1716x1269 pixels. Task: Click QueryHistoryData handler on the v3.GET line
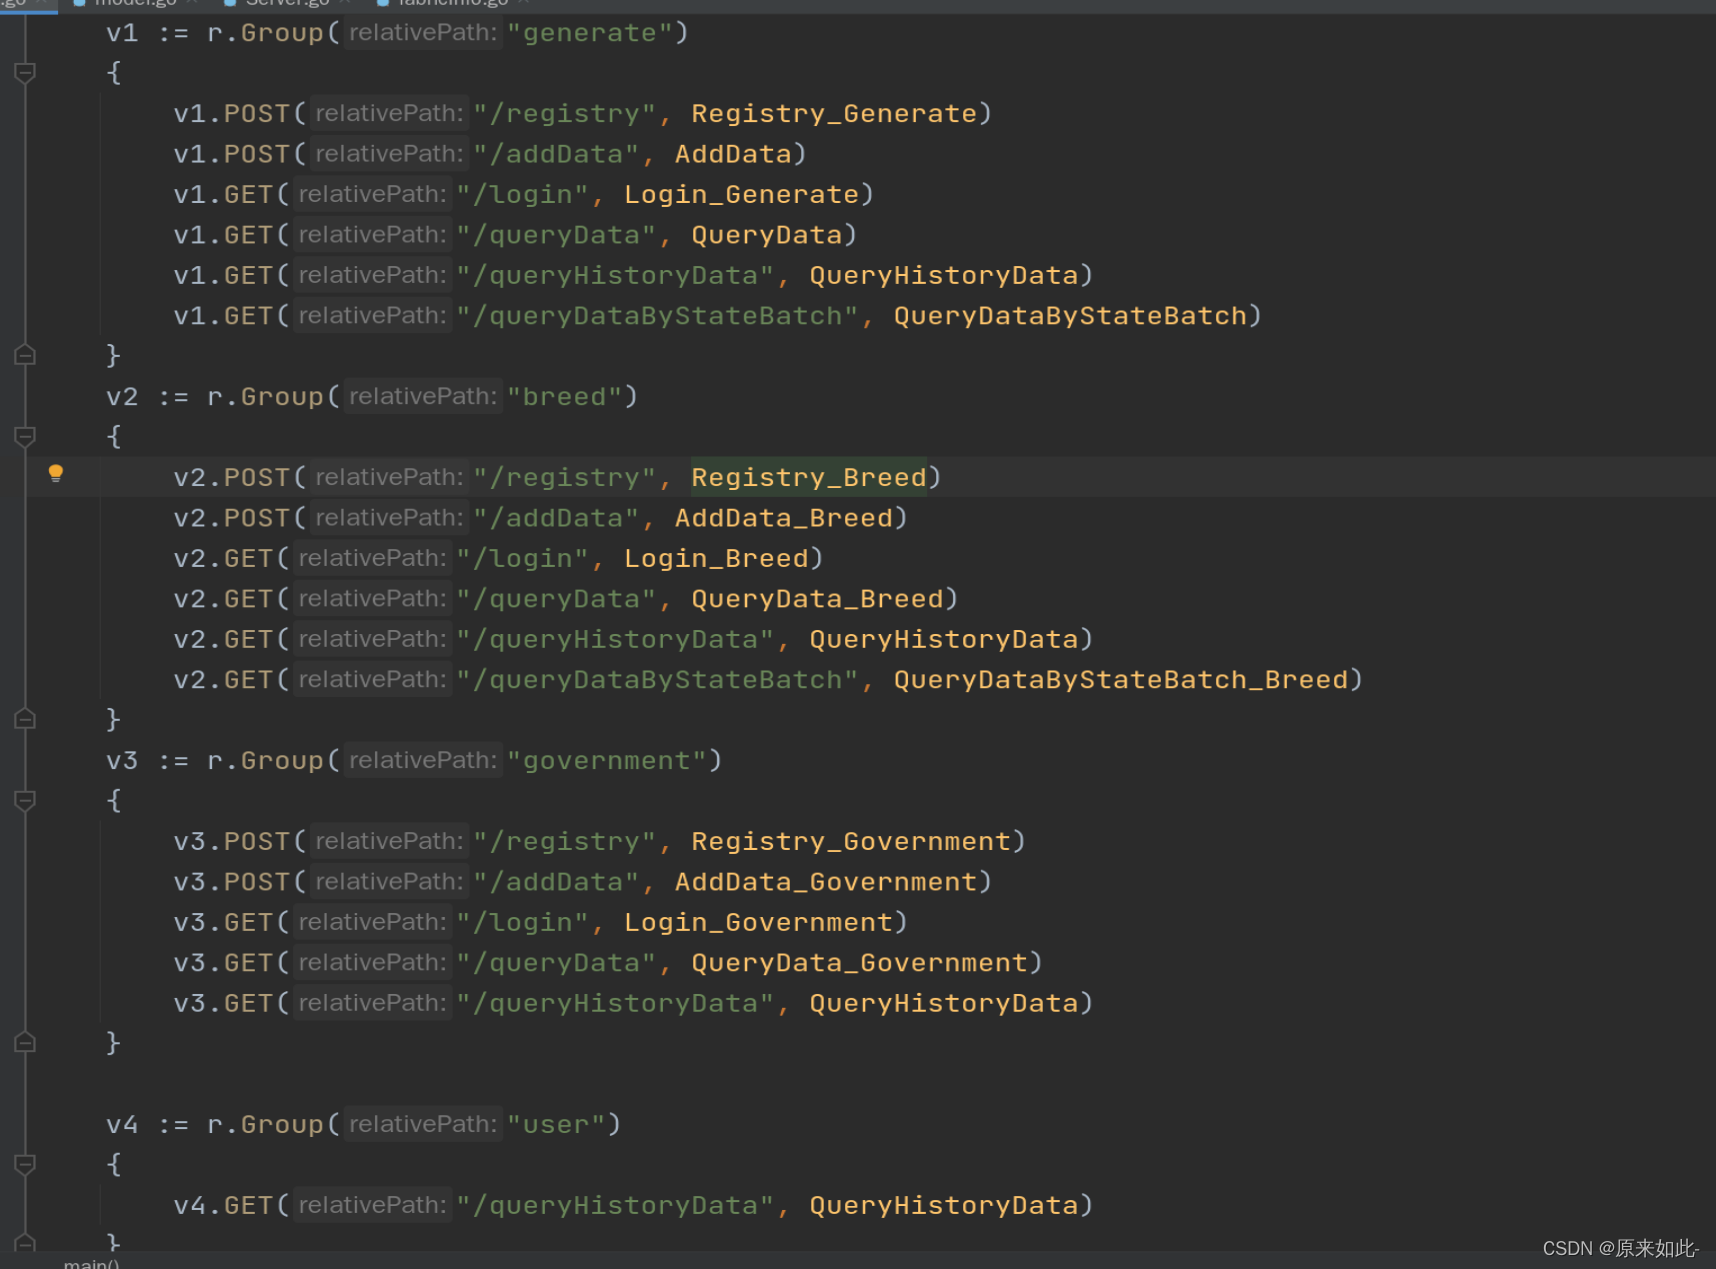[x=943, y=1003]
